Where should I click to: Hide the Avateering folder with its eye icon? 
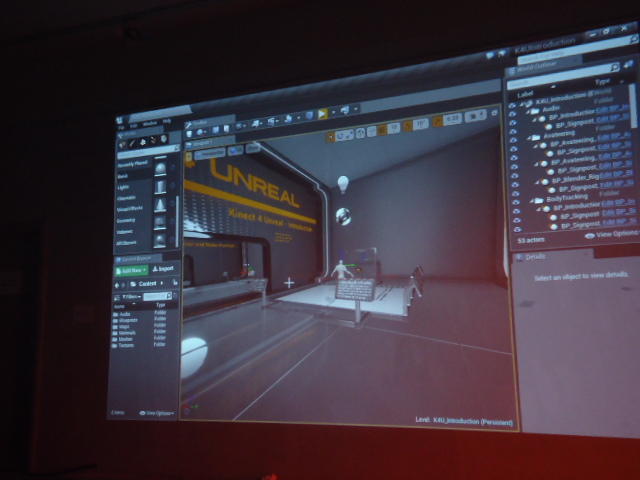tap(513, 140)
